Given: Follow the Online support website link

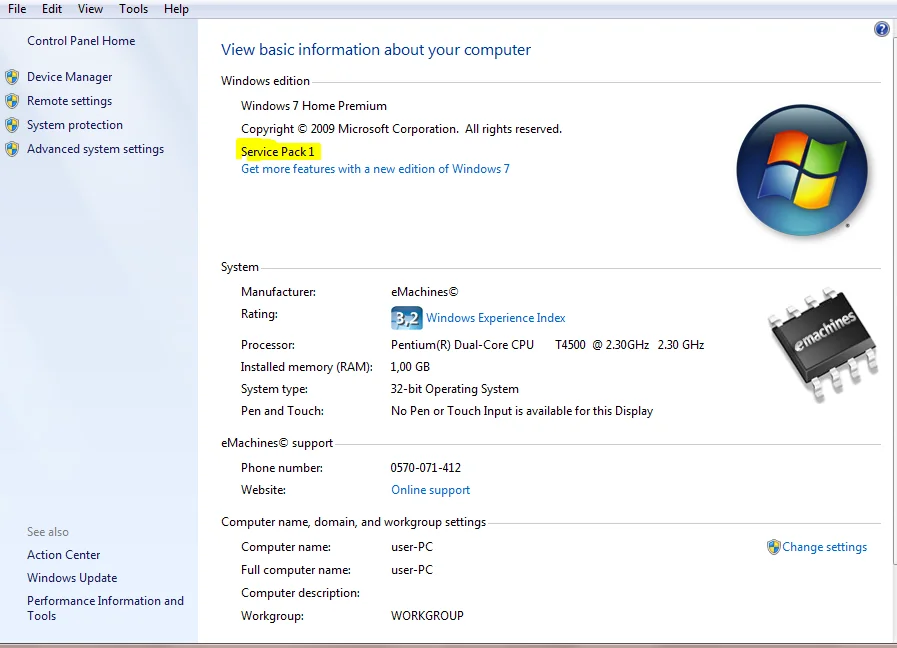Looking at the screenshot, I should coord(430,490).
